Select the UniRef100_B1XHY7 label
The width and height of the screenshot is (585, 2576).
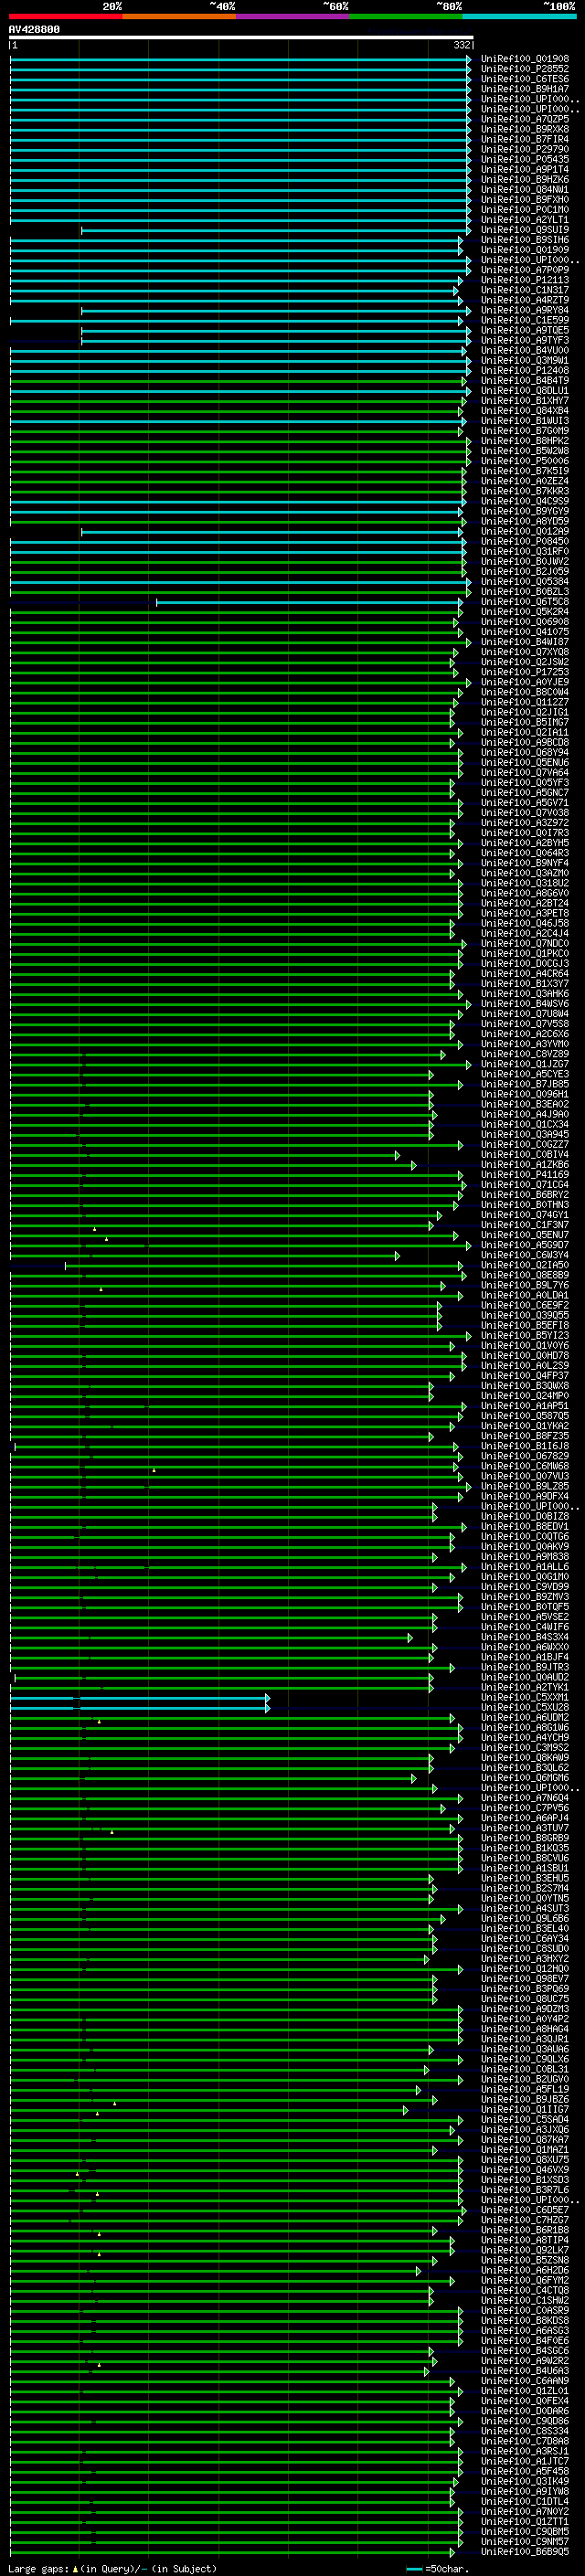(x=525, y=401)
